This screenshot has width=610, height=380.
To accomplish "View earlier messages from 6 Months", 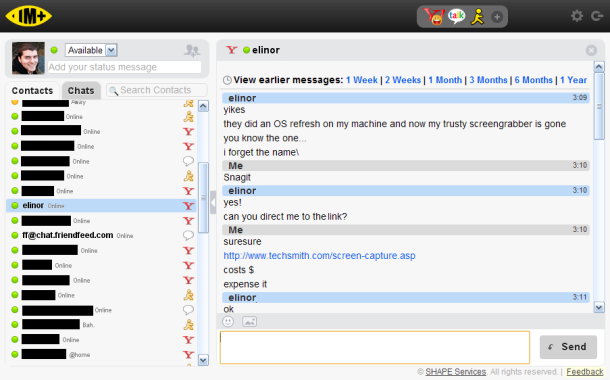I will click(x=534, y=80).
